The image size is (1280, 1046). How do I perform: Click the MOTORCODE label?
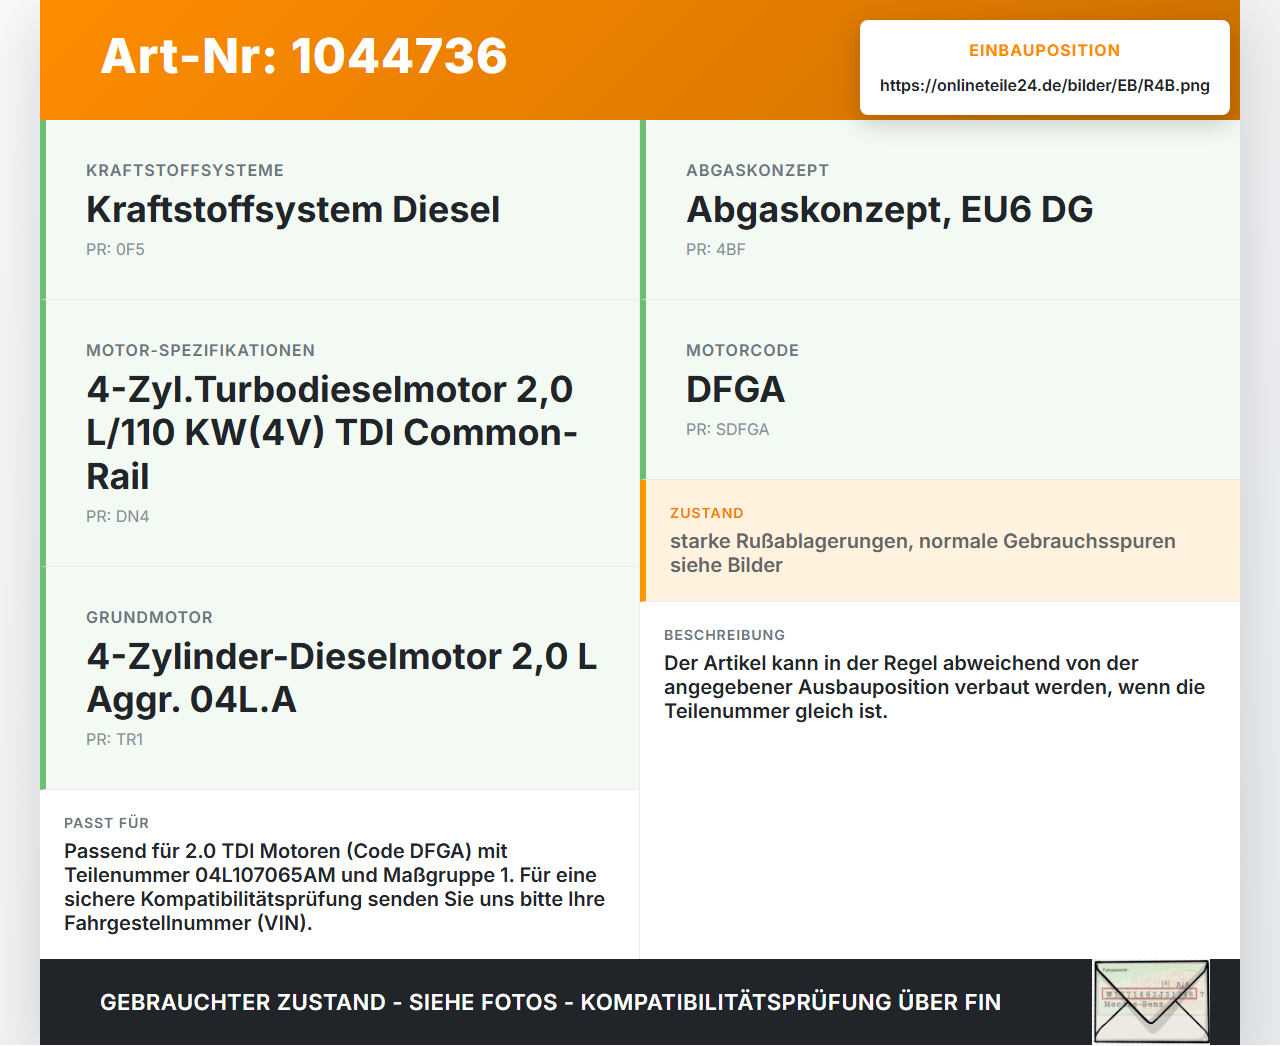[x=743, y=351]
